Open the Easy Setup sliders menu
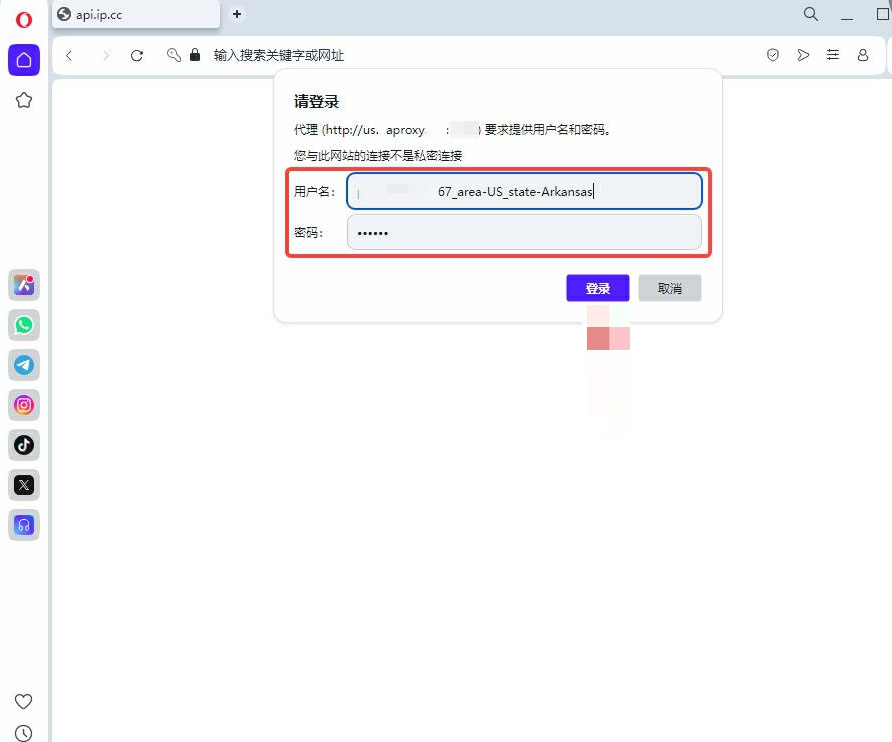 833,55
